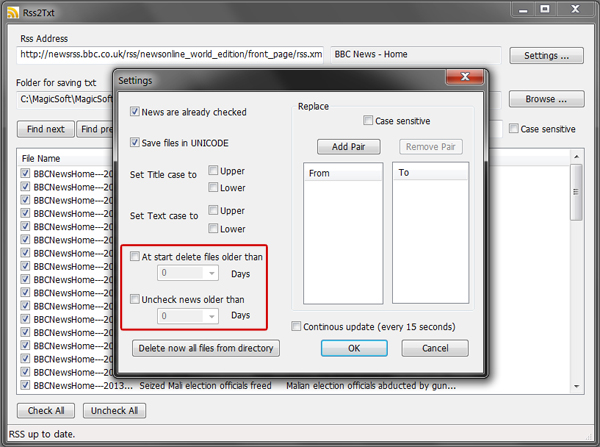Click the Add Pair button
The height and width of the screenshot is (447, 600).
point(349,147)
